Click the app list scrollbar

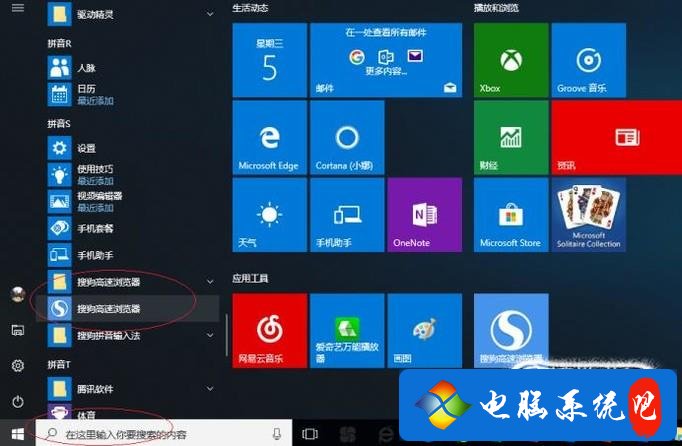point(227,334)
